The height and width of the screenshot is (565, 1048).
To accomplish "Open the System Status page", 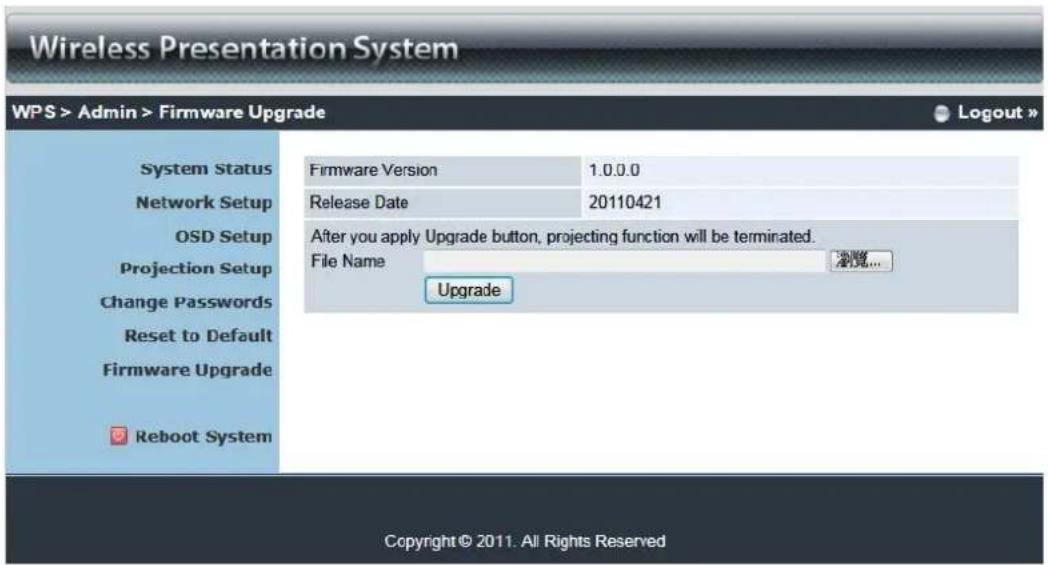I will (206, 169).
